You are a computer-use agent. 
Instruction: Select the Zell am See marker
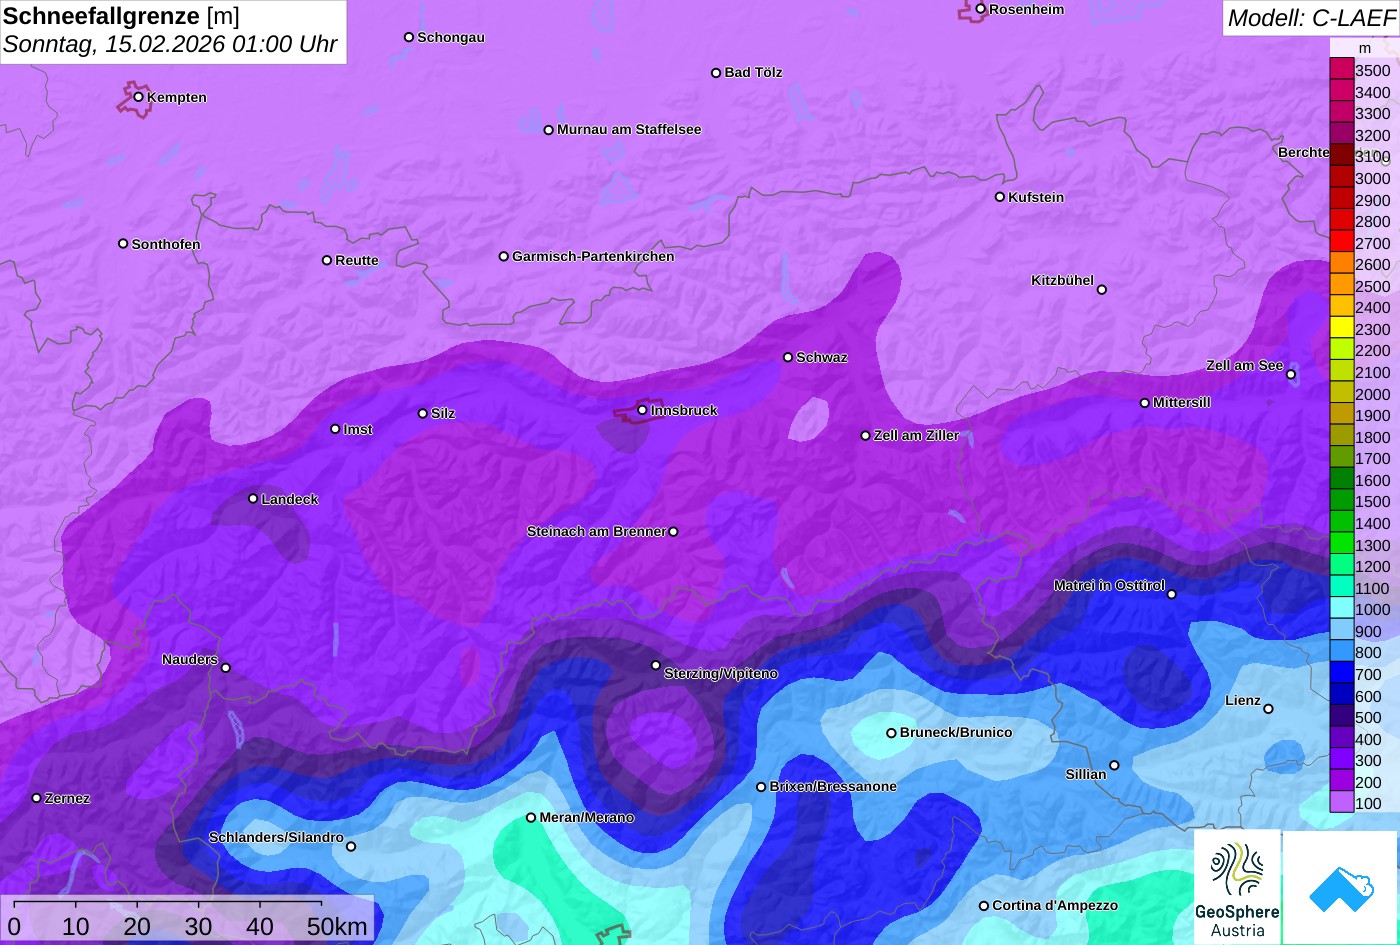(1291, 375)
